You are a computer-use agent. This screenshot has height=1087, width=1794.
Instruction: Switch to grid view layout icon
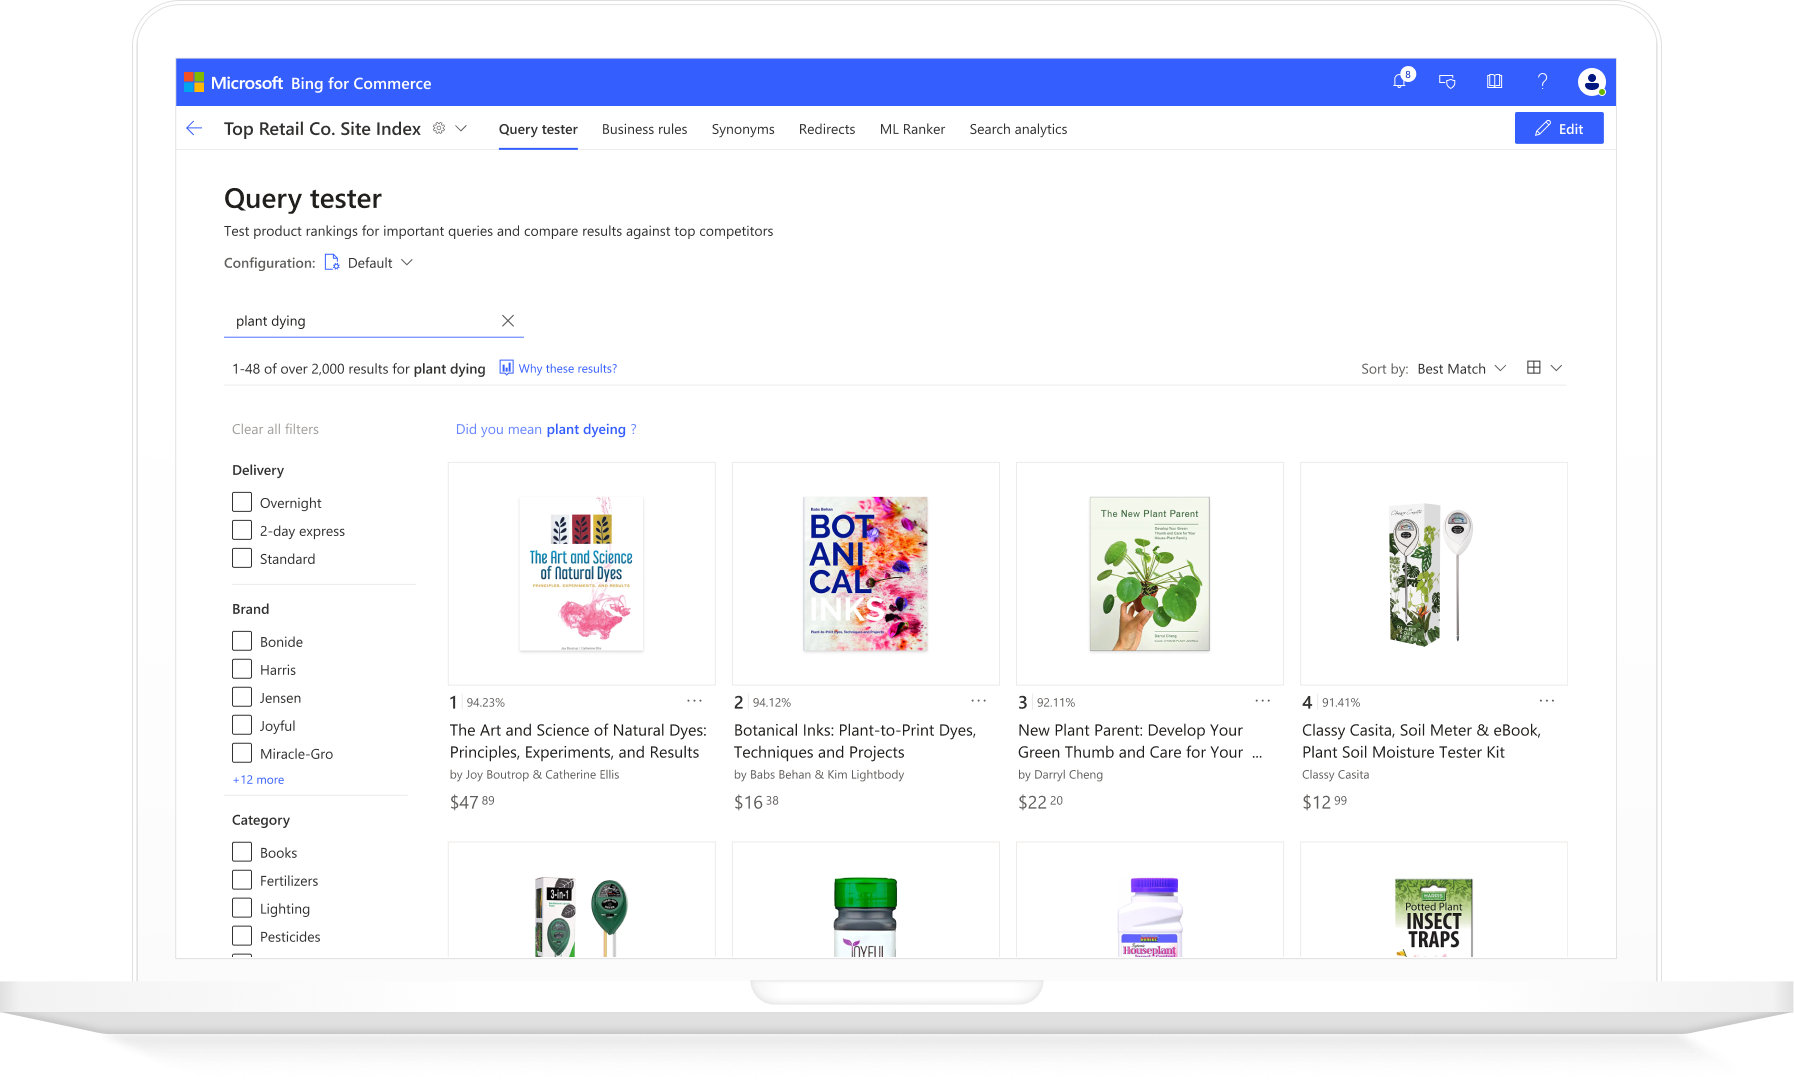1534,367
